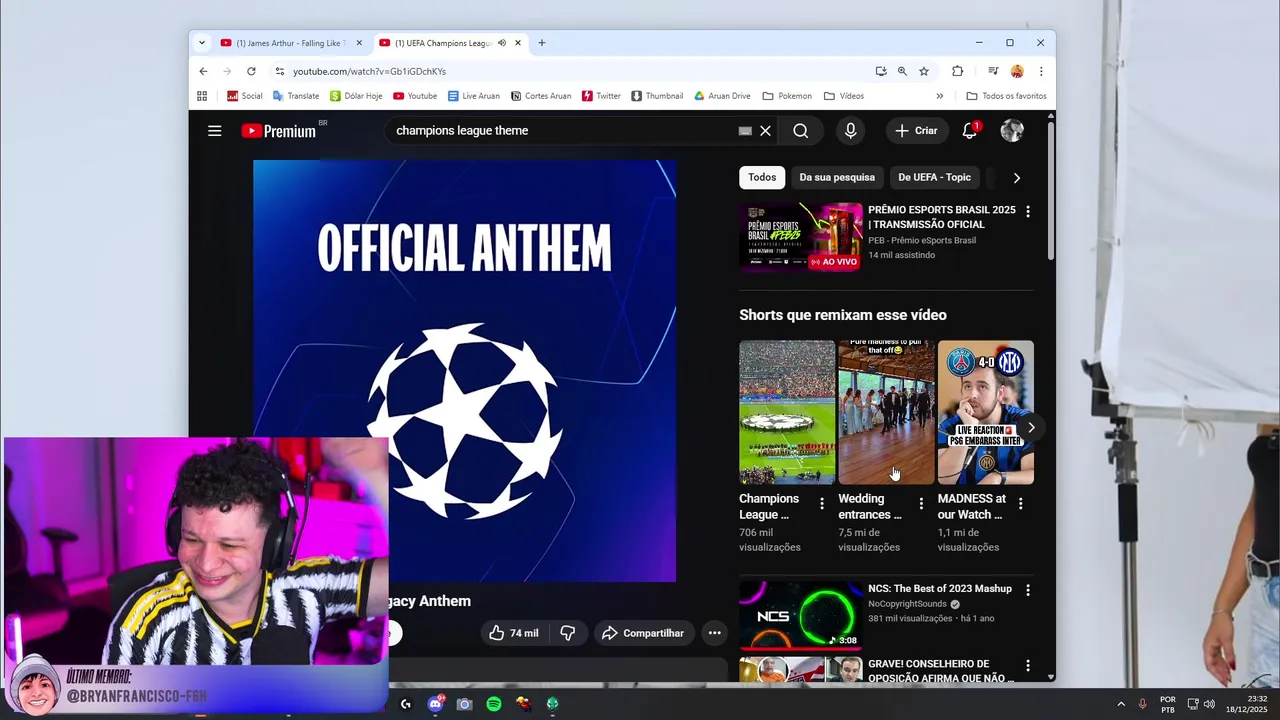1280x720 pixels.
Task: Open NCS Best of 2023 Mashup video
Action: click(800, 615)
